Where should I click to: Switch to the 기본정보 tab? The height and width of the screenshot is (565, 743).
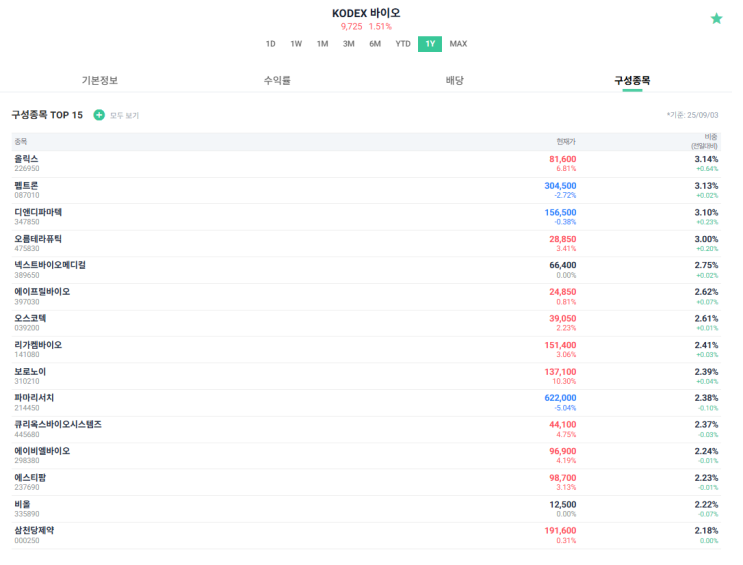[x=100, y=81]
